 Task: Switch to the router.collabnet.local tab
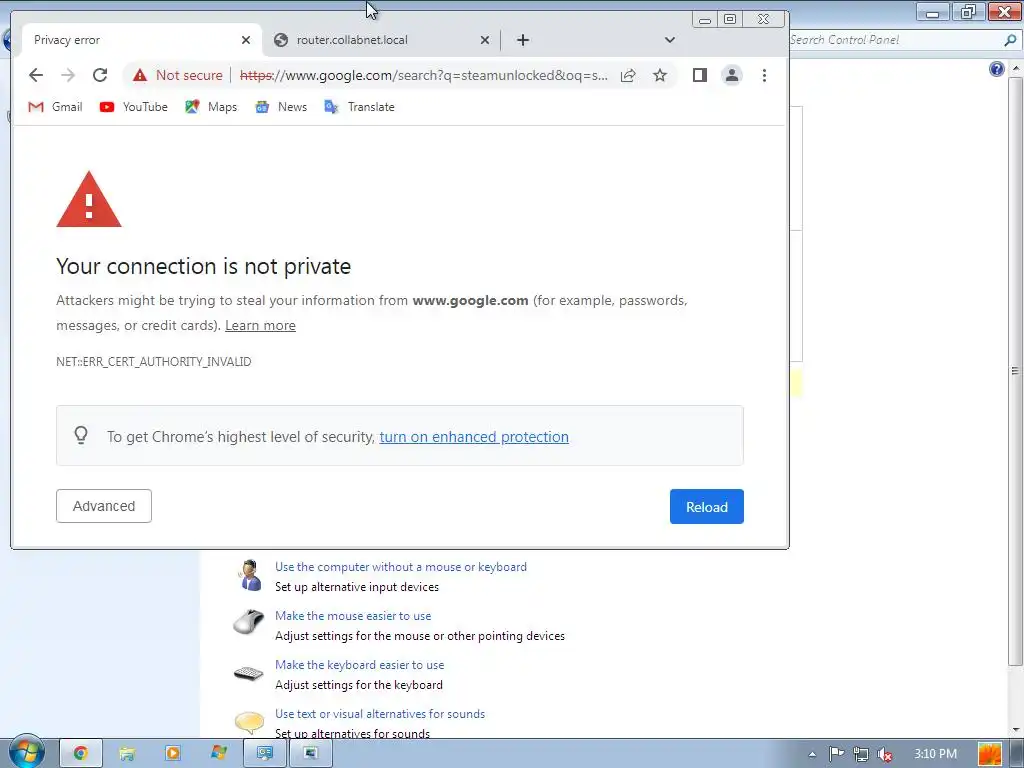(382, 40)
